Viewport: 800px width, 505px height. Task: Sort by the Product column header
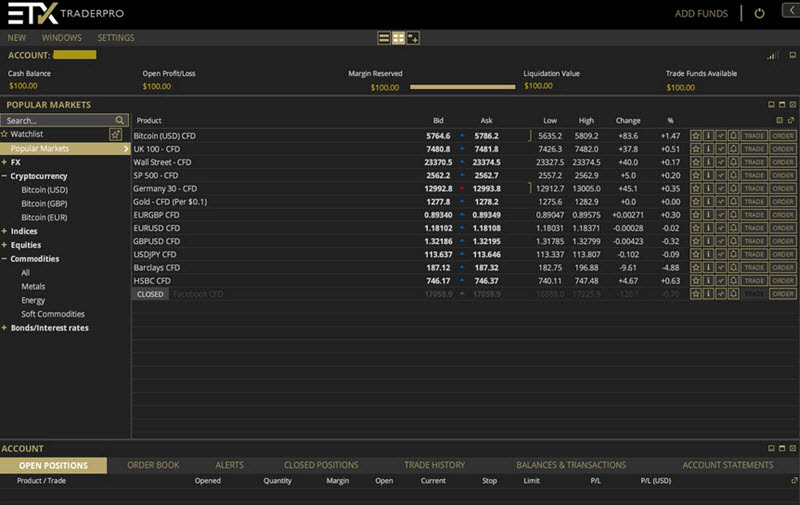click(149, 121)
